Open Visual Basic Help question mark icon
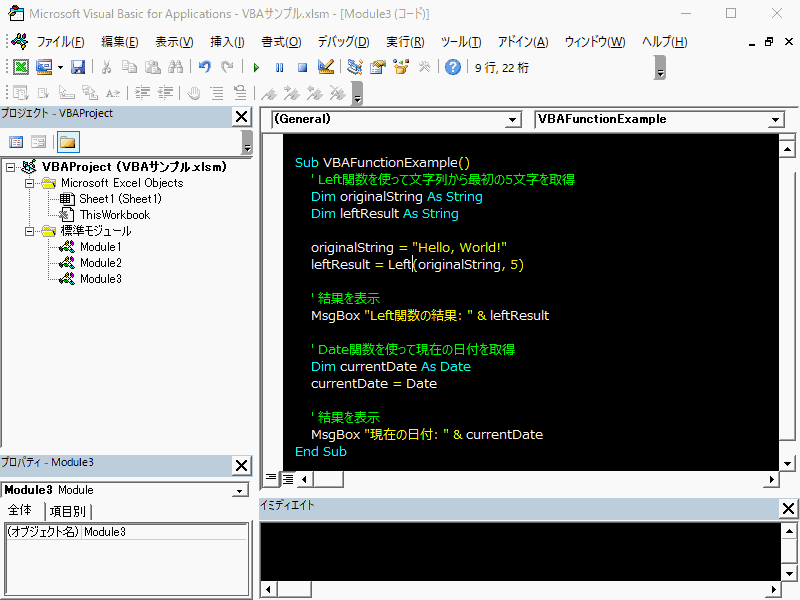The image size is (800, 600). click(453, 67)
